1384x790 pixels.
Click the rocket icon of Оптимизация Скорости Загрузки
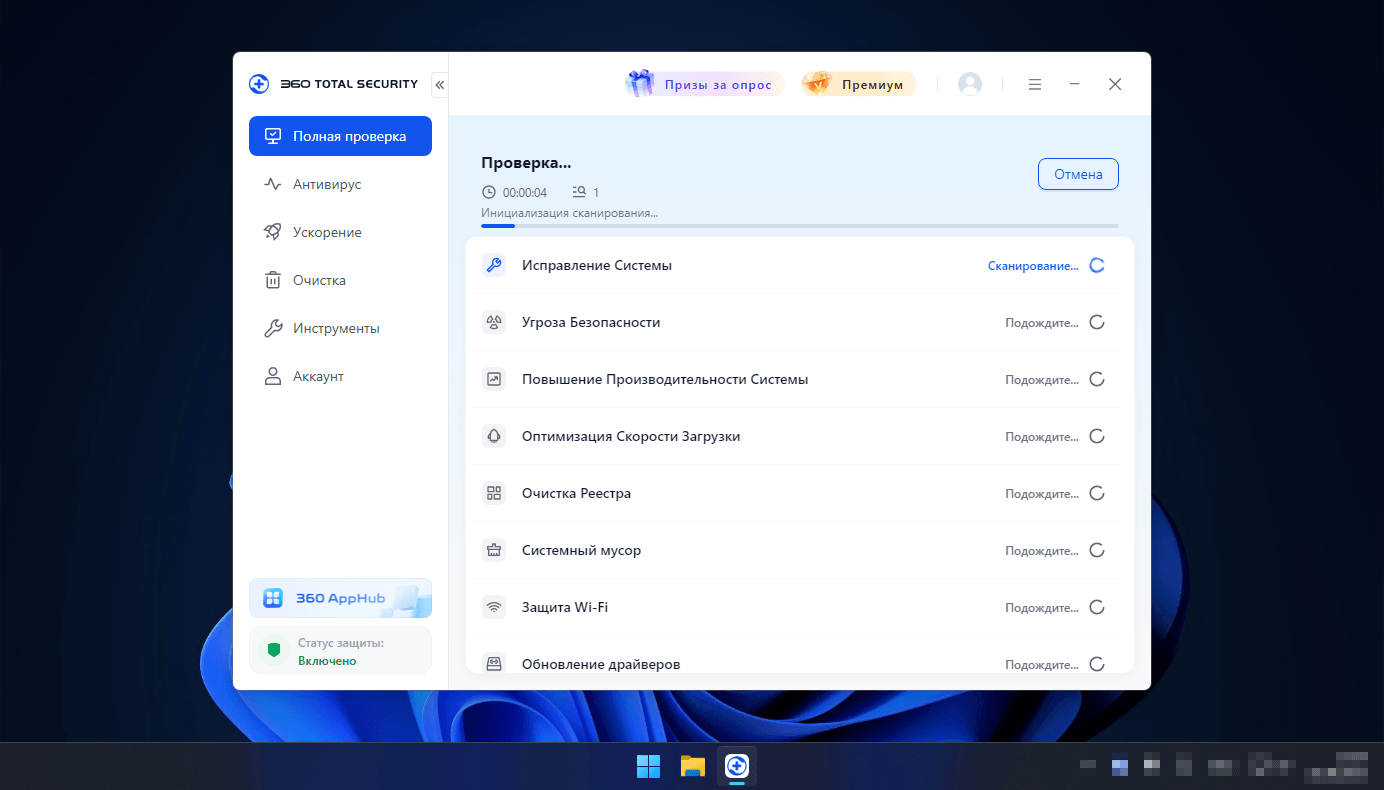494,436
